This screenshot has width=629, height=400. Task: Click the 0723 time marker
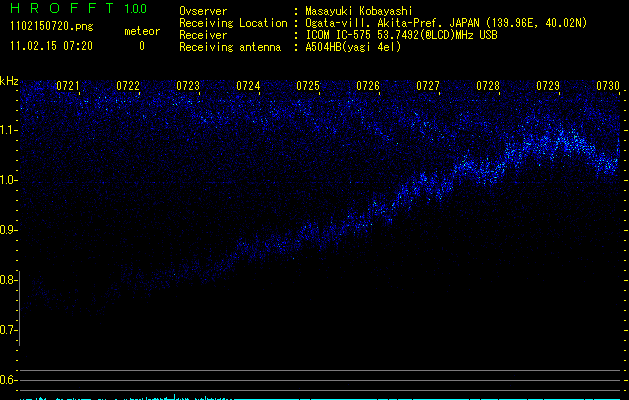(188, 86)
